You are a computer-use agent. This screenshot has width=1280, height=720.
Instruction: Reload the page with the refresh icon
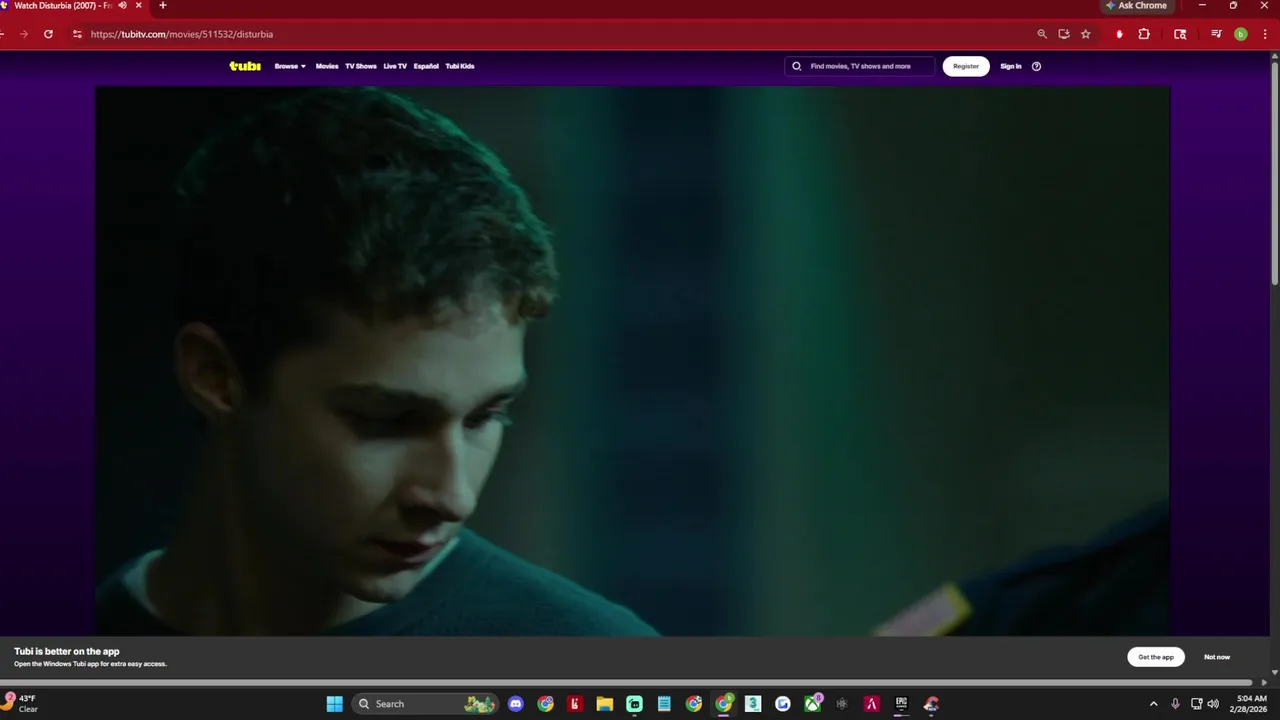click(x=48, y=34)
